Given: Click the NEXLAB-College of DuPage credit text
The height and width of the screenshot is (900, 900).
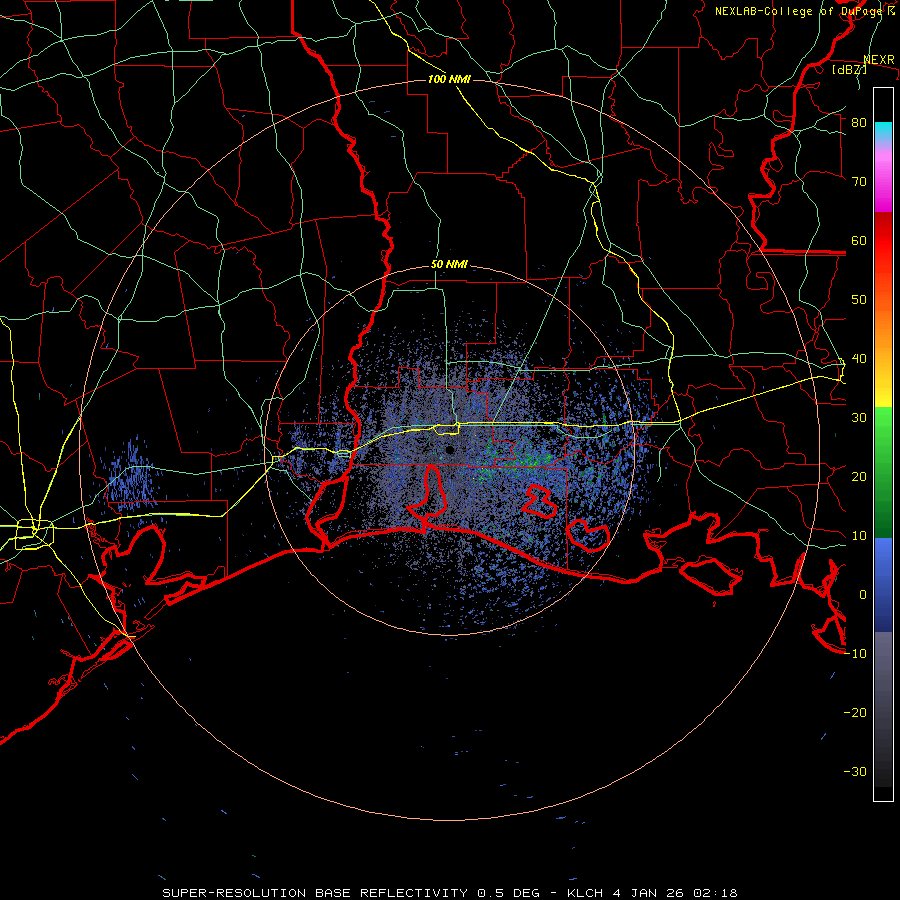Looking at the screenshot, I should [805, 11].
